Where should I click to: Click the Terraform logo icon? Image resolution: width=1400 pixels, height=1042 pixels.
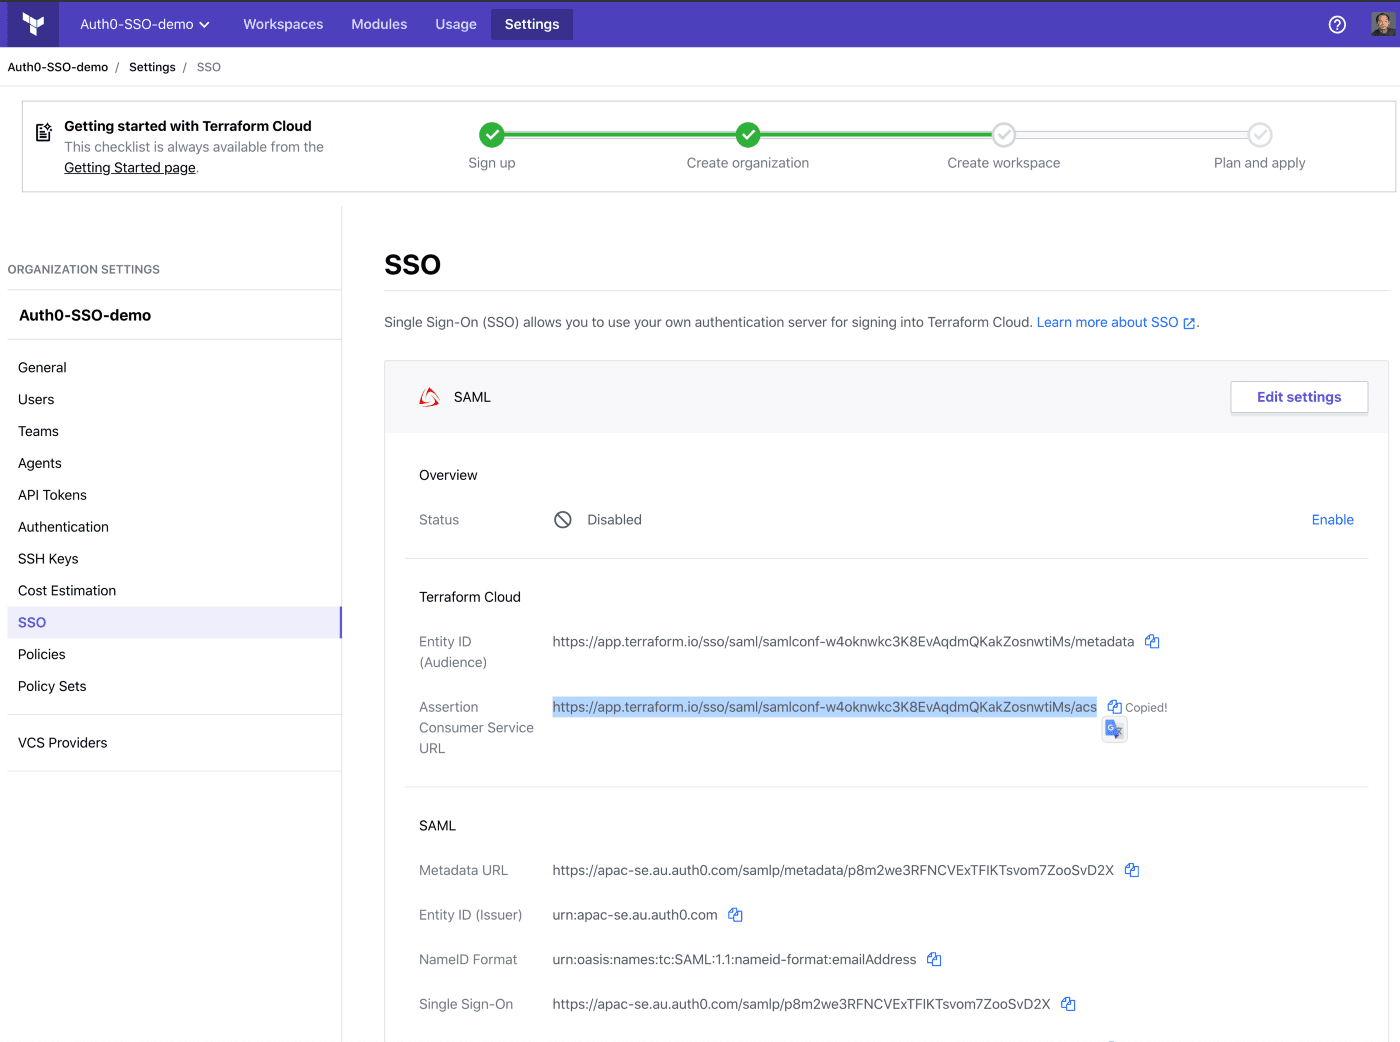coord(33,24)
